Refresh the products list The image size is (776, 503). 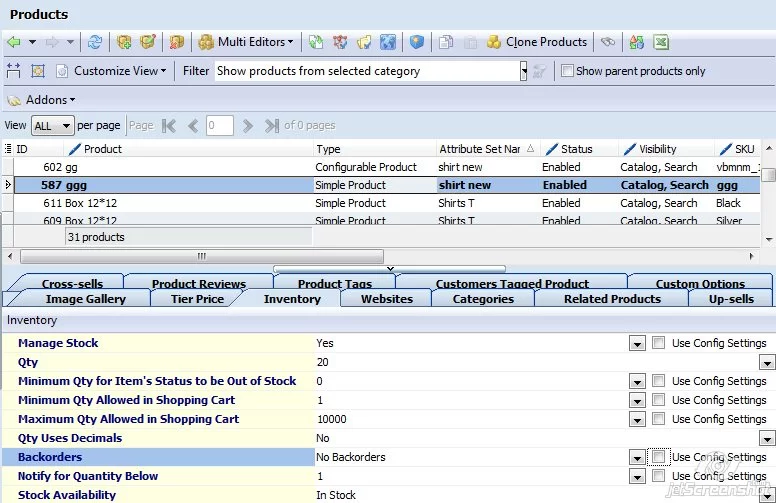(x=95, y=43)
